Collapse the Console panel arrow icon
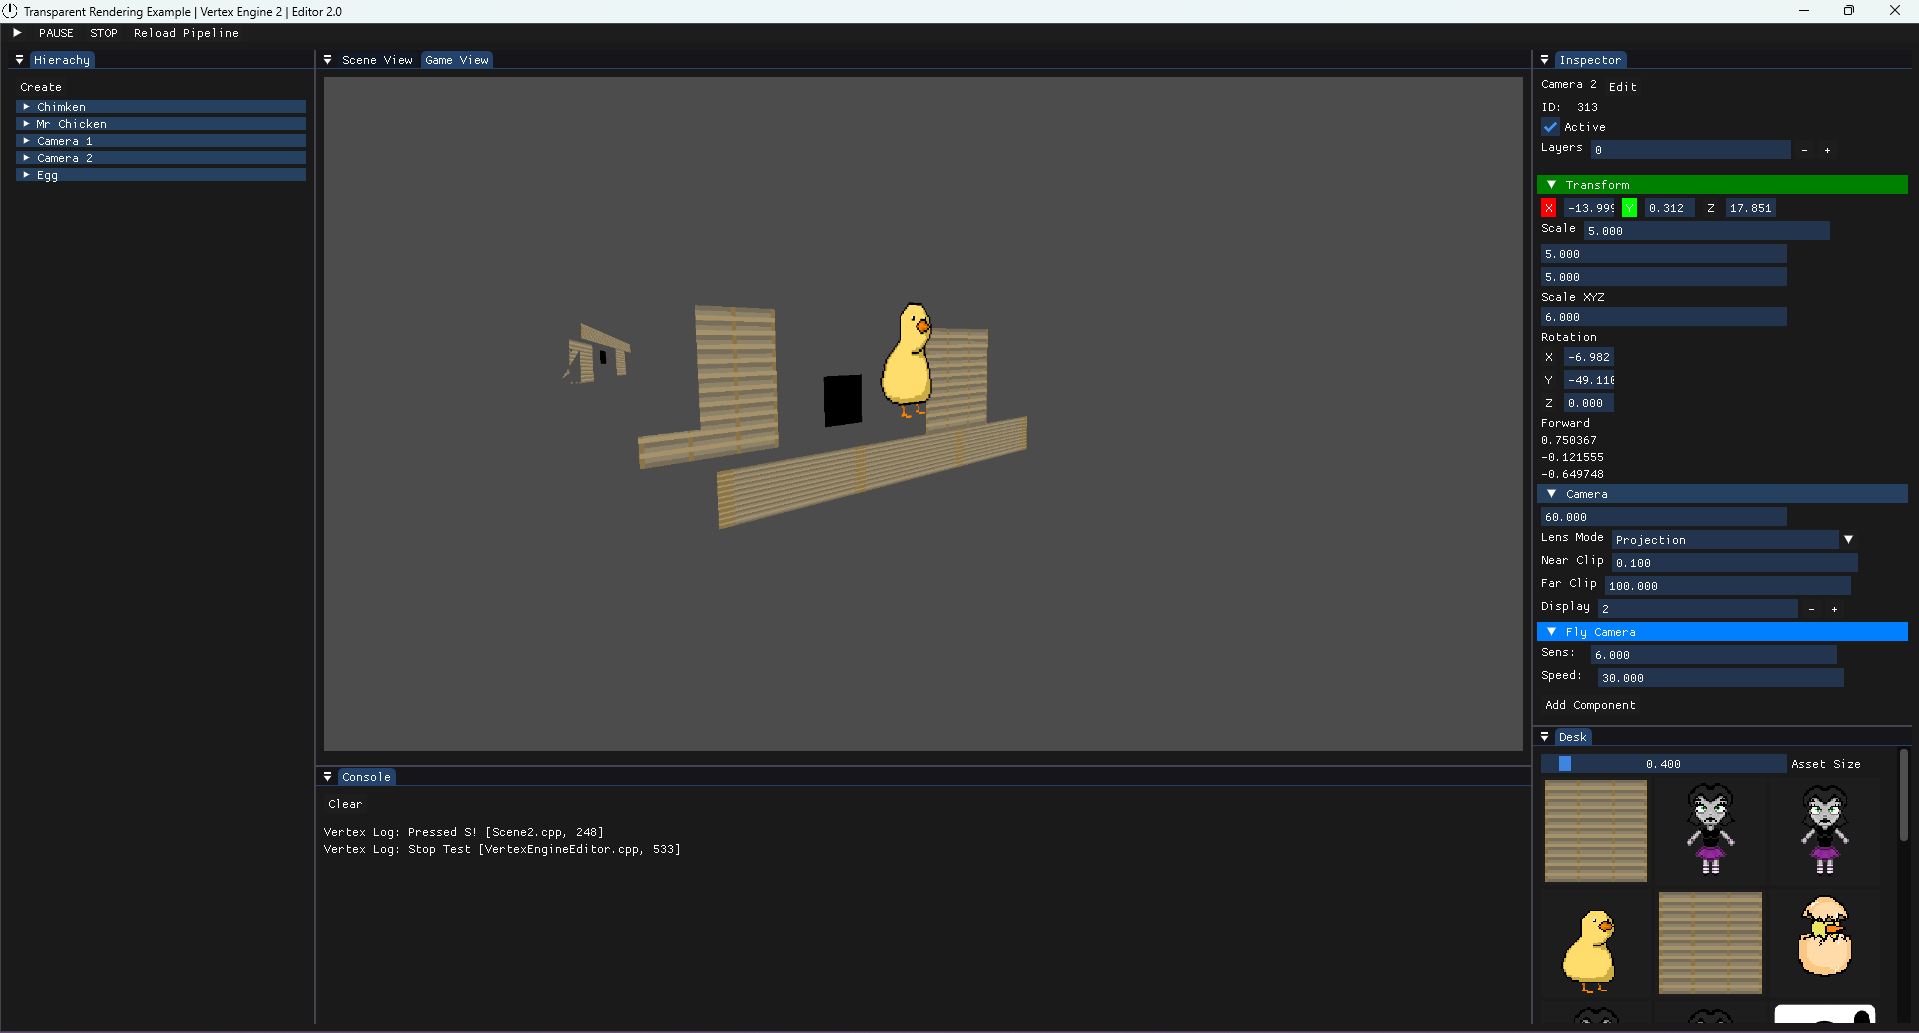The width and height of the screenshot is (1919, 1033). point(327,777)
